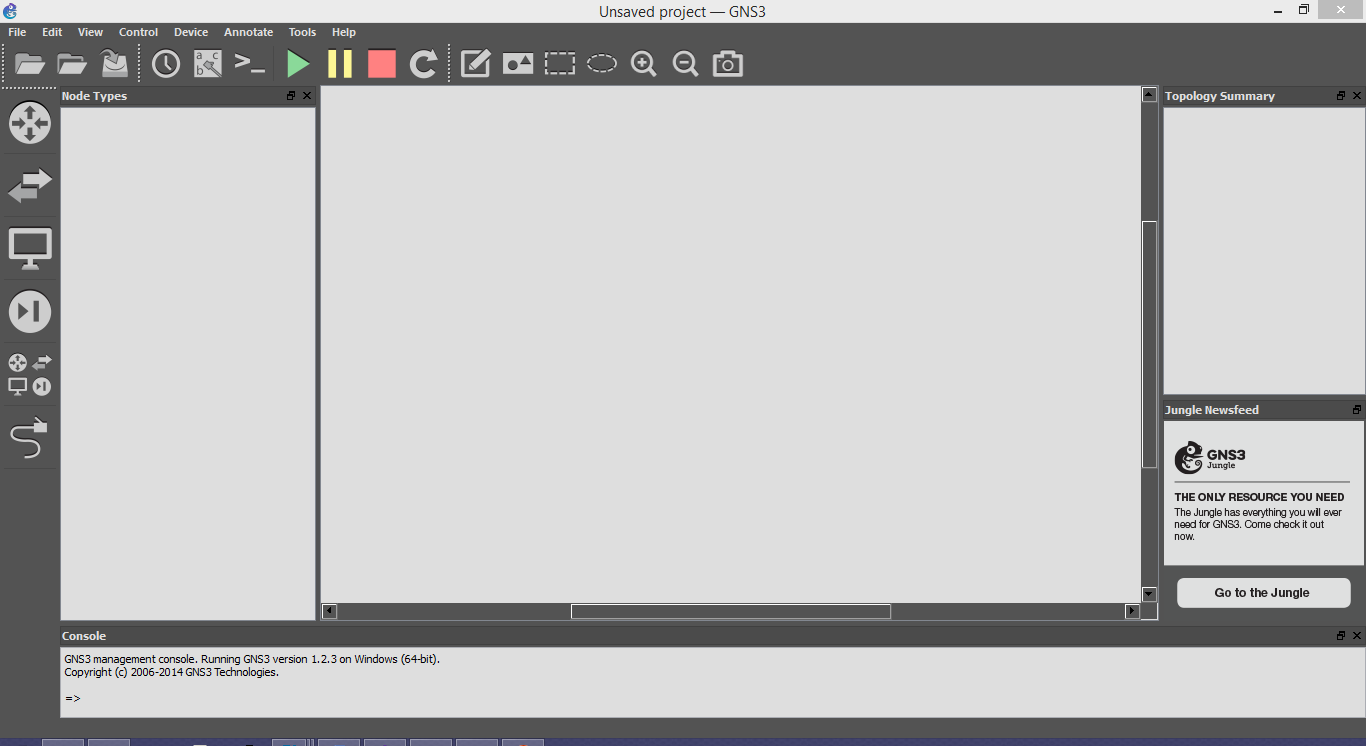This screenshot has height=746, width=1366.
Task: Click the workspace vertical scrollbar up arrow
Action: pos(1149,94)
